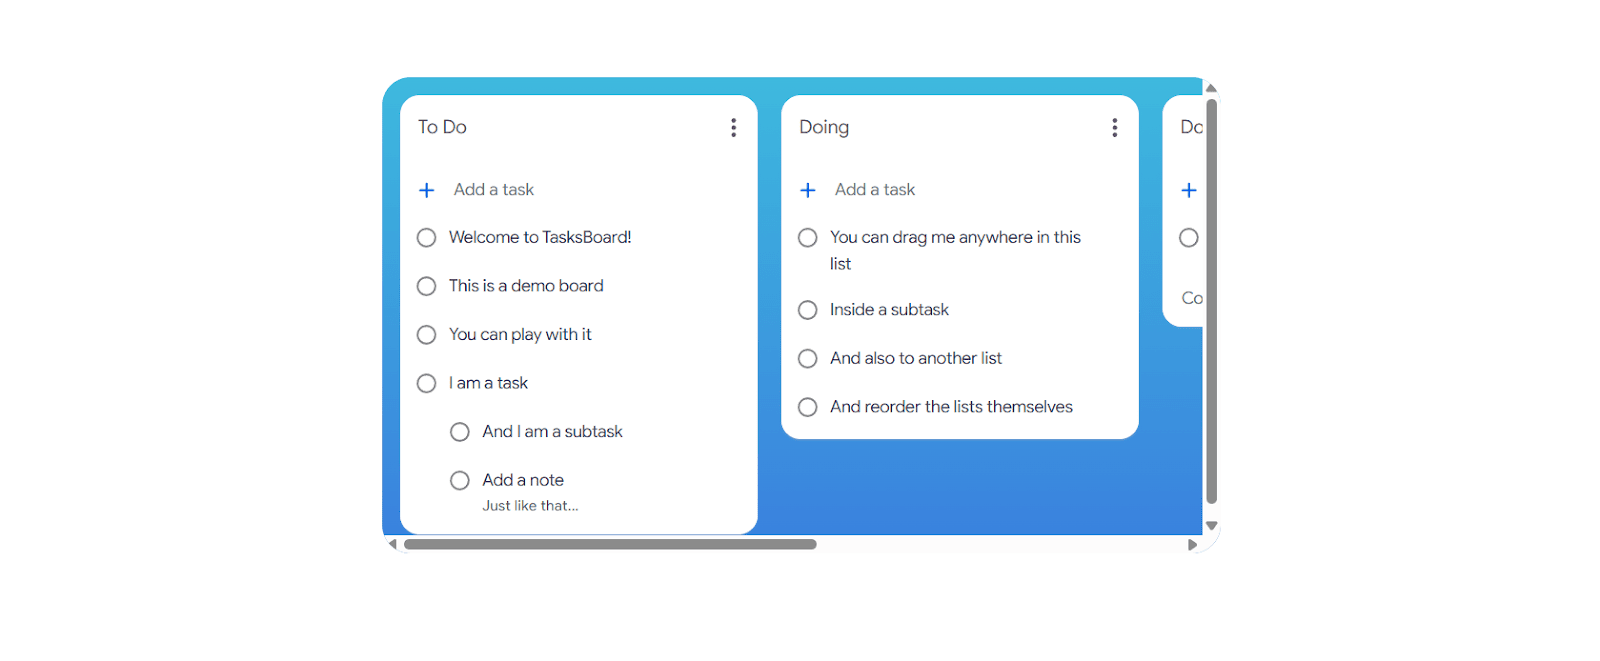Viewport: 1600px width, 661px height.
Task: Click the horizontal scrollbar thumb
Action: click(610, 545)
